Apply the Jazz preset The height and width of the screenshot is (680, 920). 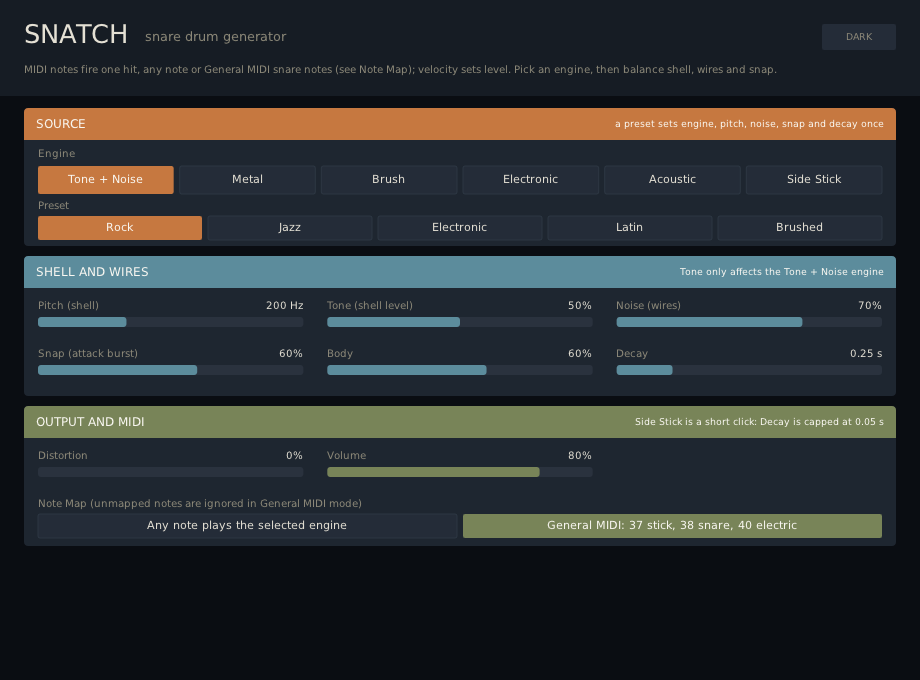290,228
